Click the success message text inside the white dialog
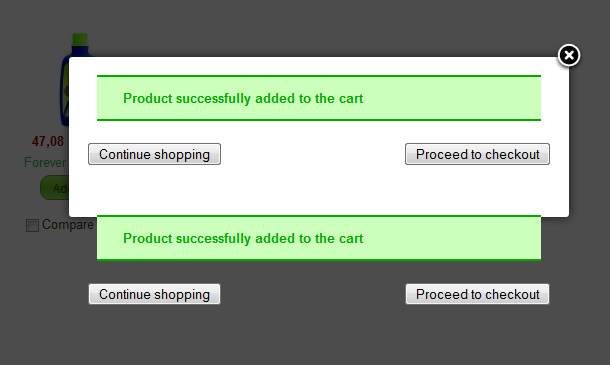Viewport: 610px width, 365px height. [243, 98]
